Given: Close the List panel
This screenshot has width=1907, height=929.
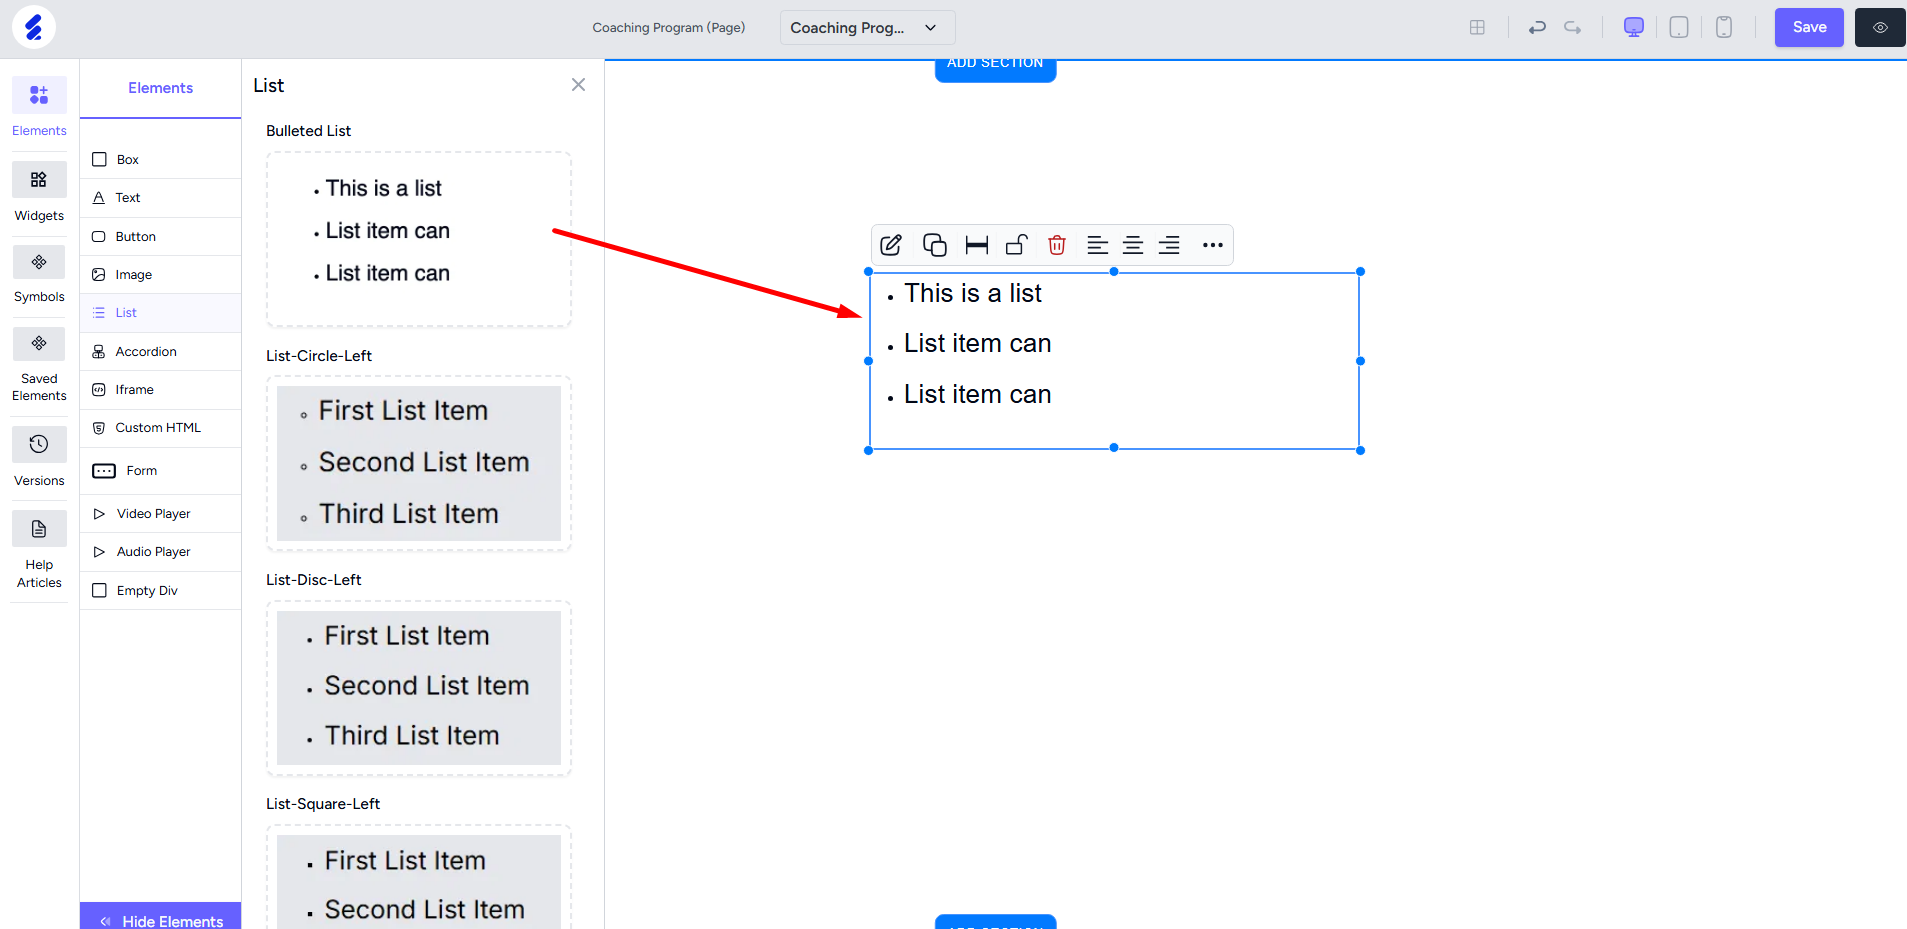Looking at the screenshot, I should 578,85.
